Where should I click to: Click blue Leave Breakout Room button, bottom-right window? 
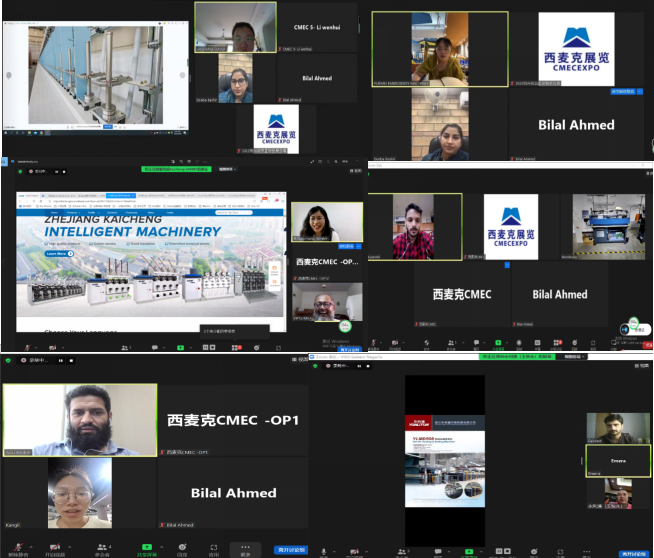tap(634, 554)
